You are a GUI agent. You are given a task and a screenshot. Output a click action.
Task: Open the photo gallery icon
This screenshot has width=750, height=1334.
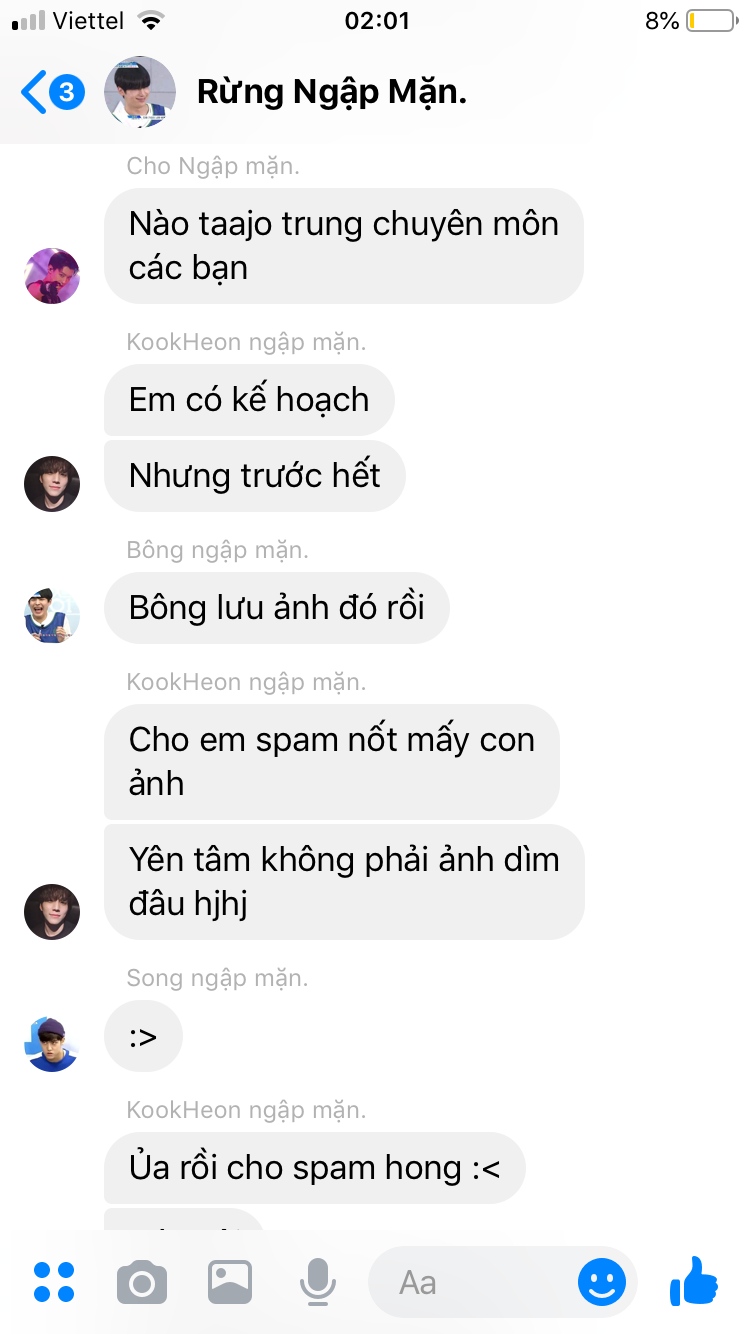[x=230, y=1282]
